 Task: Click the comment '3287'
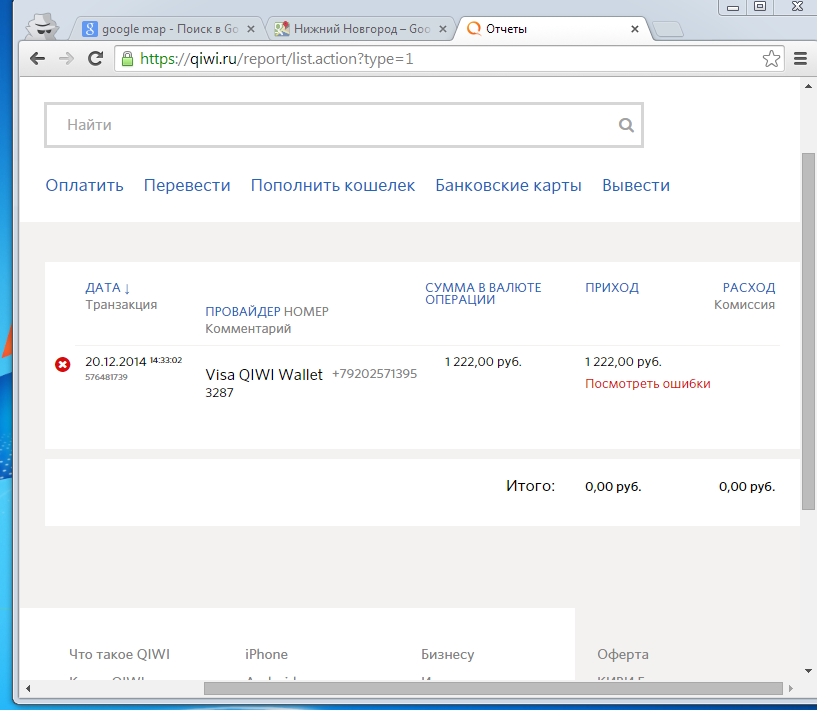point(219,393)
